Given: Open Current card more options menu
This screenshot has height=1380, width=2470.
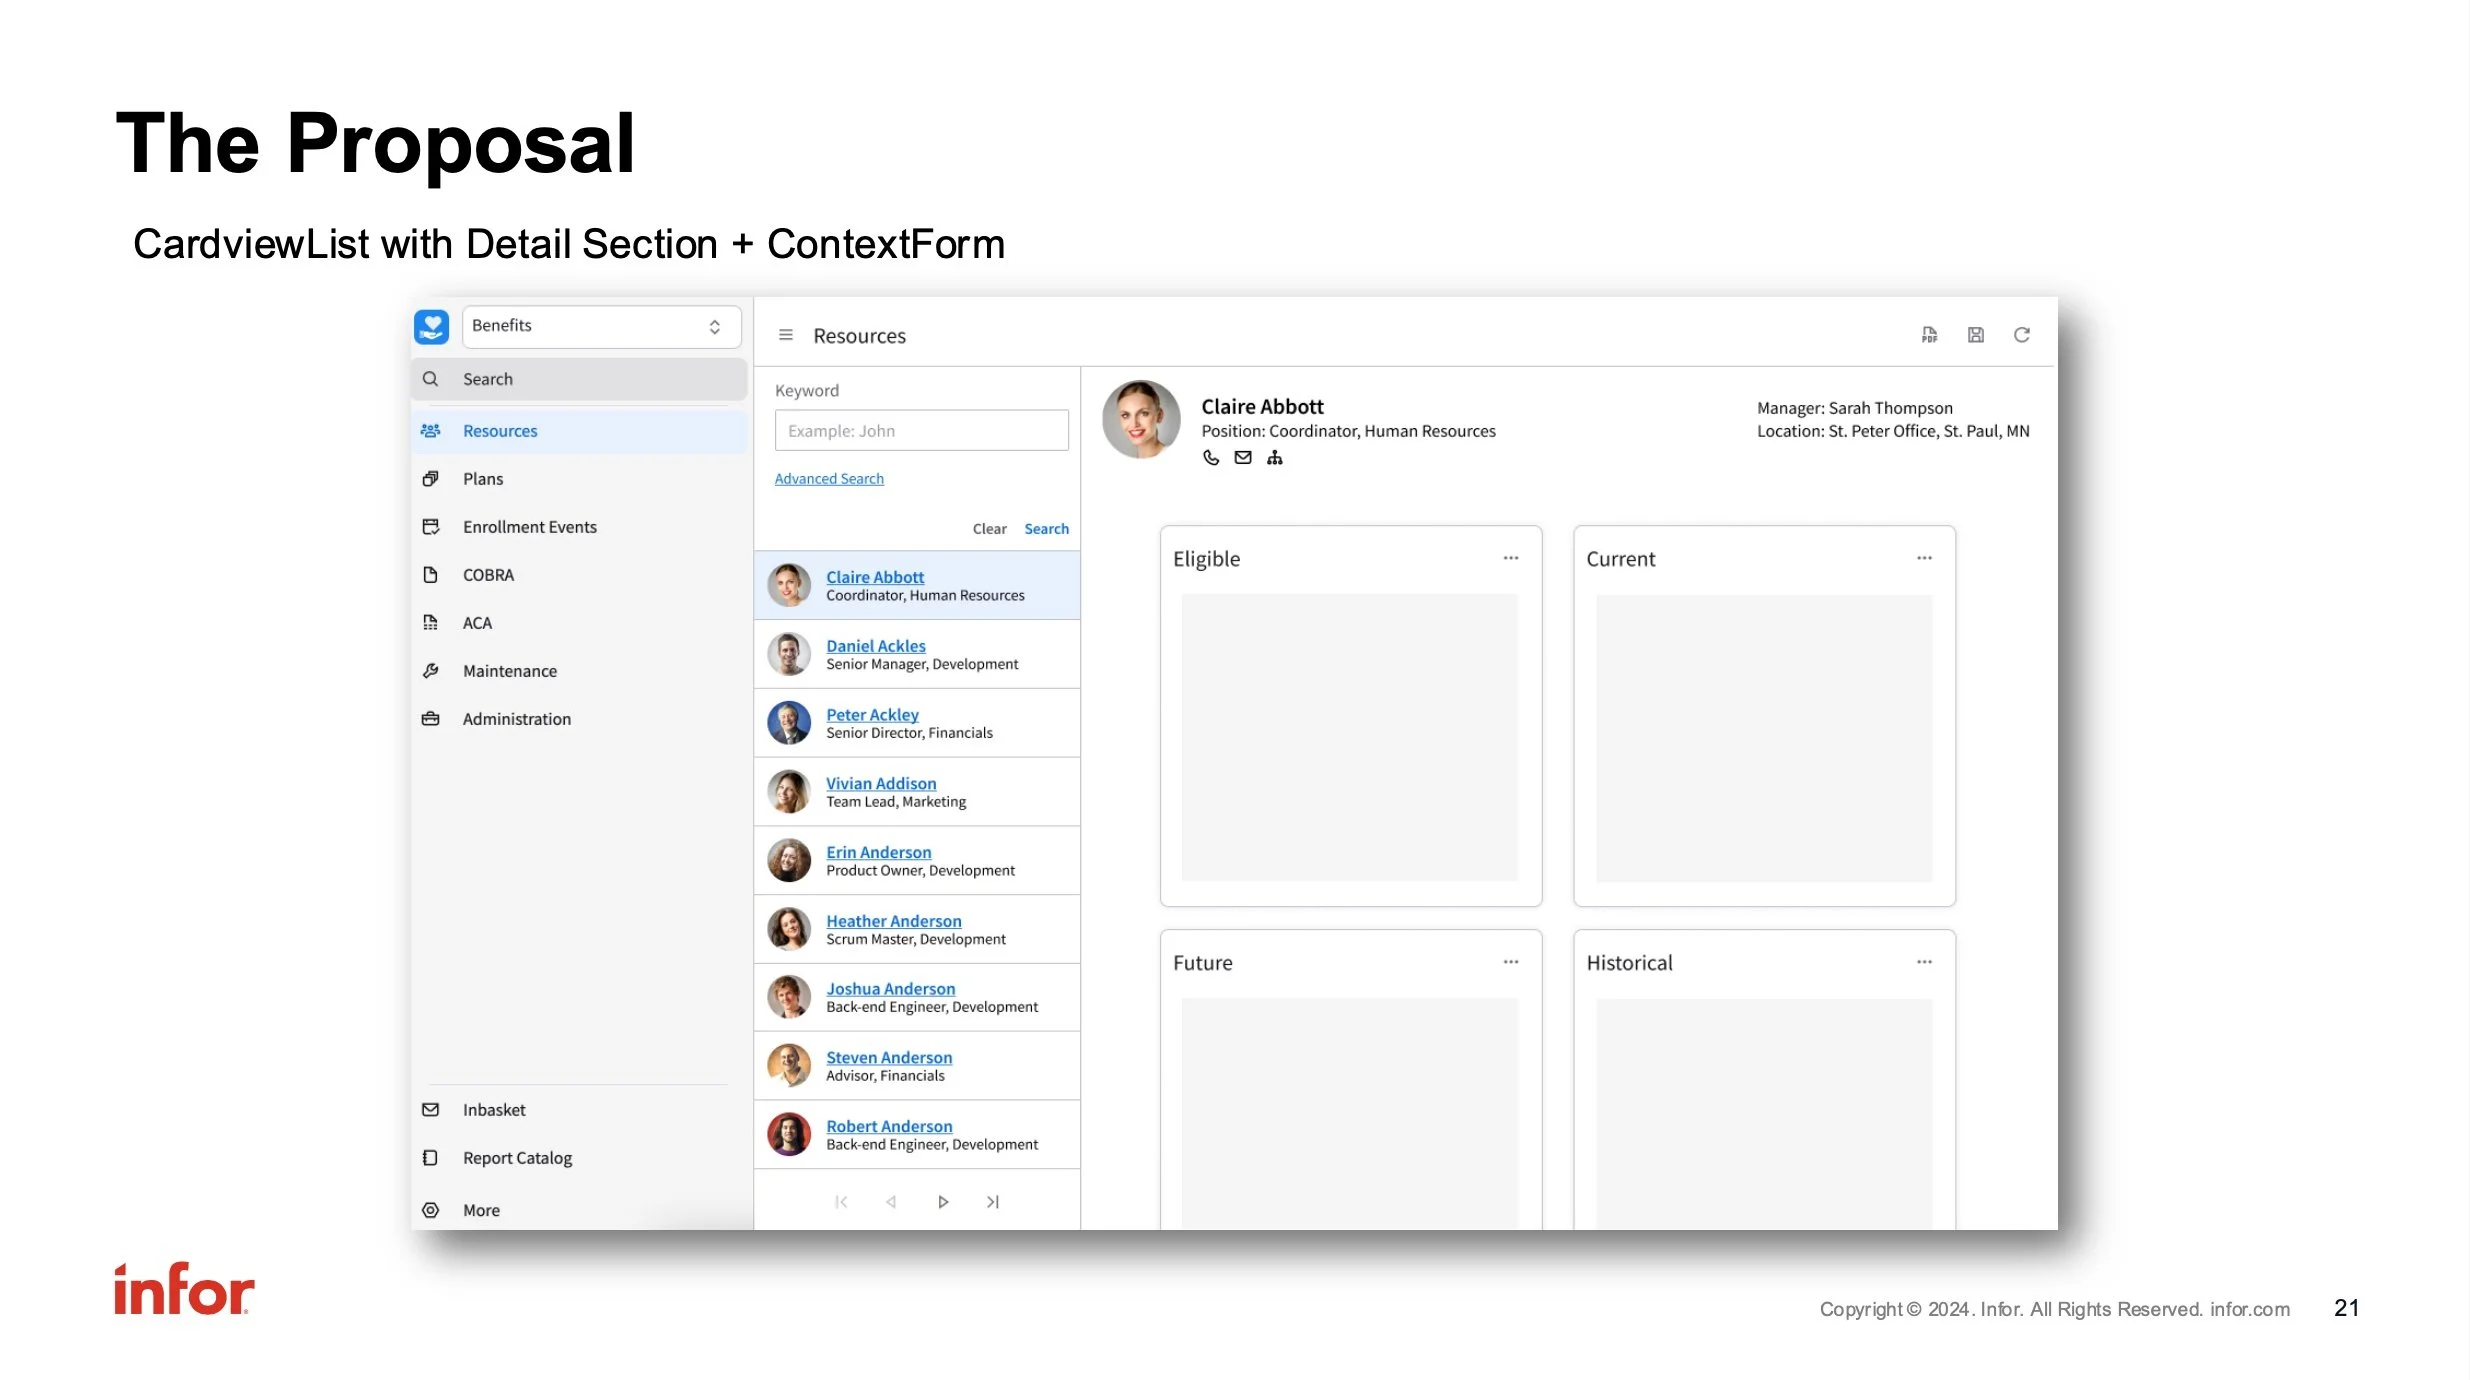Looking at the screenshot, I should pyautogui.click(x=1924, y=558).
